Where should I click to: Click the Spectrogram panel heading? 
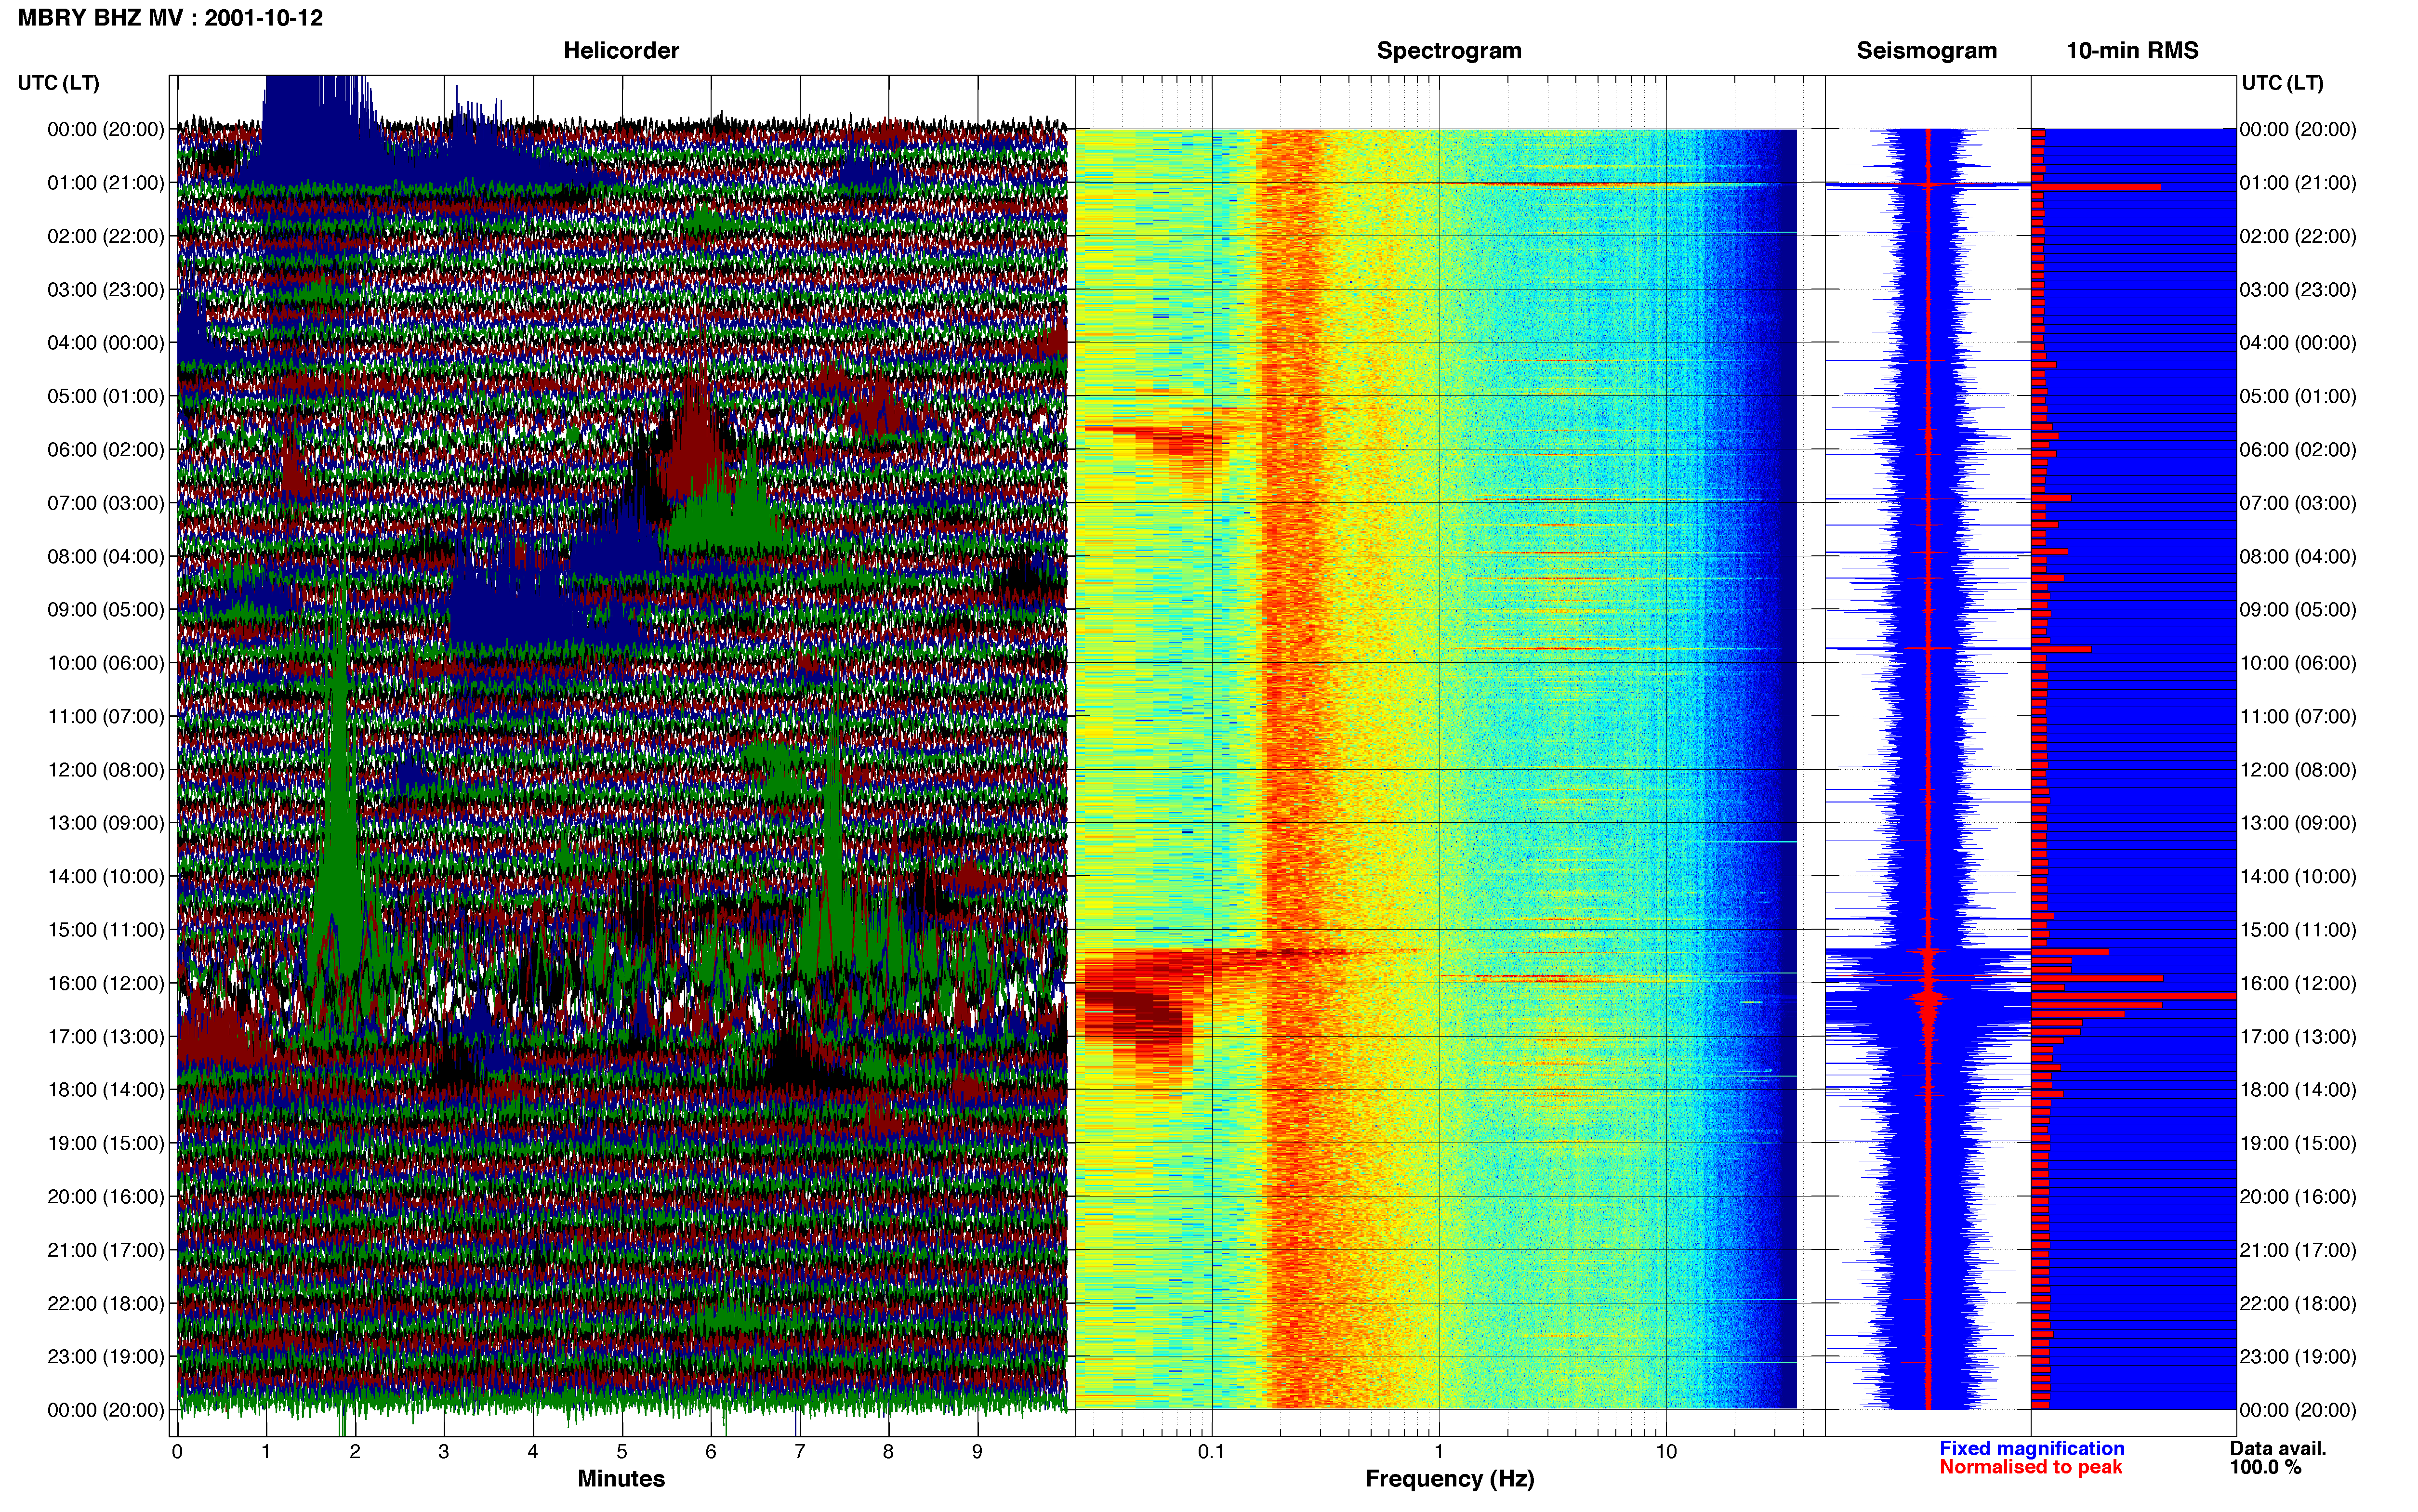1449,50
